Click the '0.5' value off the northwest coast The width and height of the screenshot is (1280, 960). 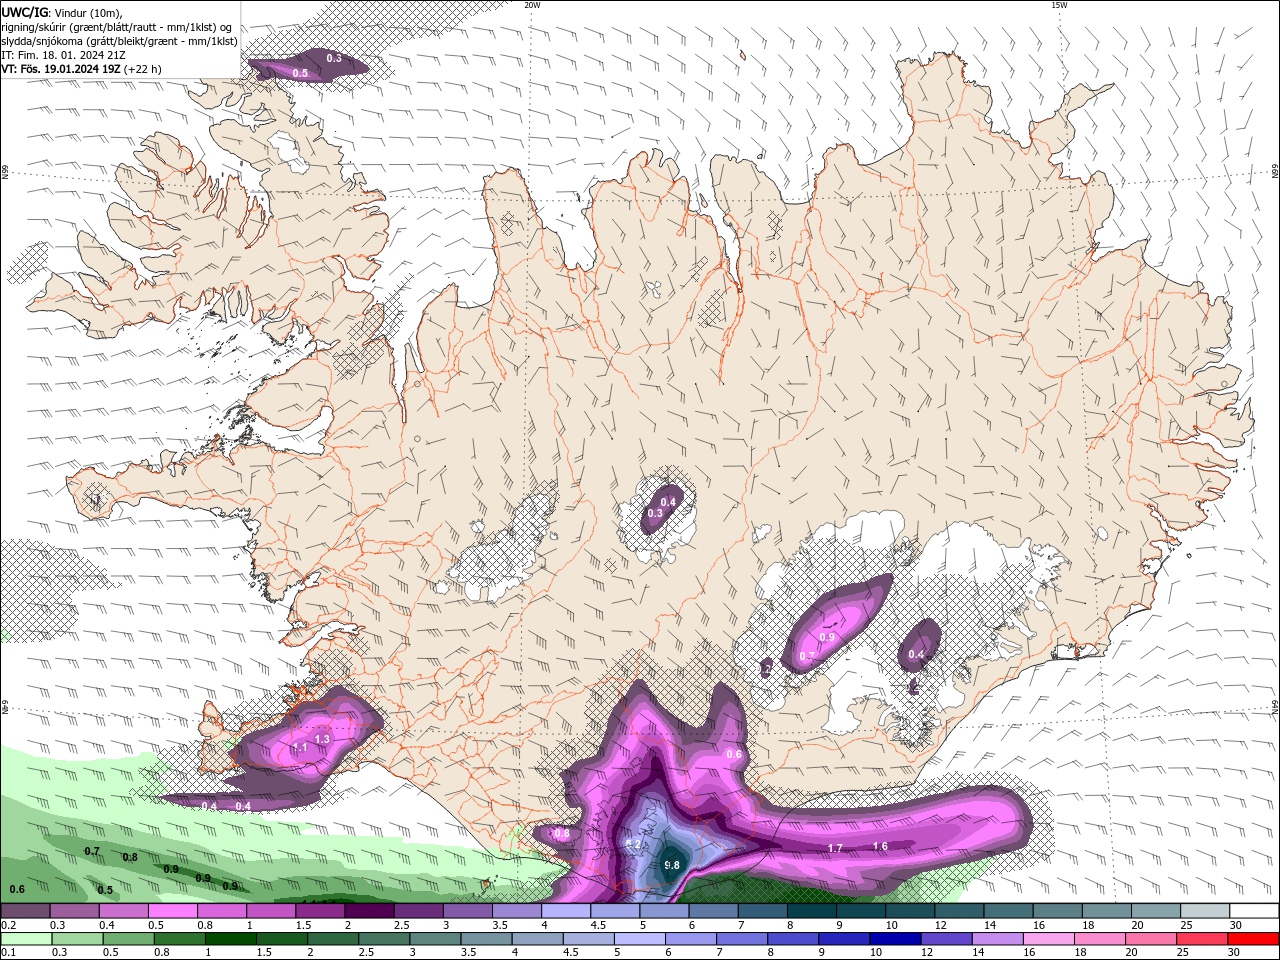300,73
